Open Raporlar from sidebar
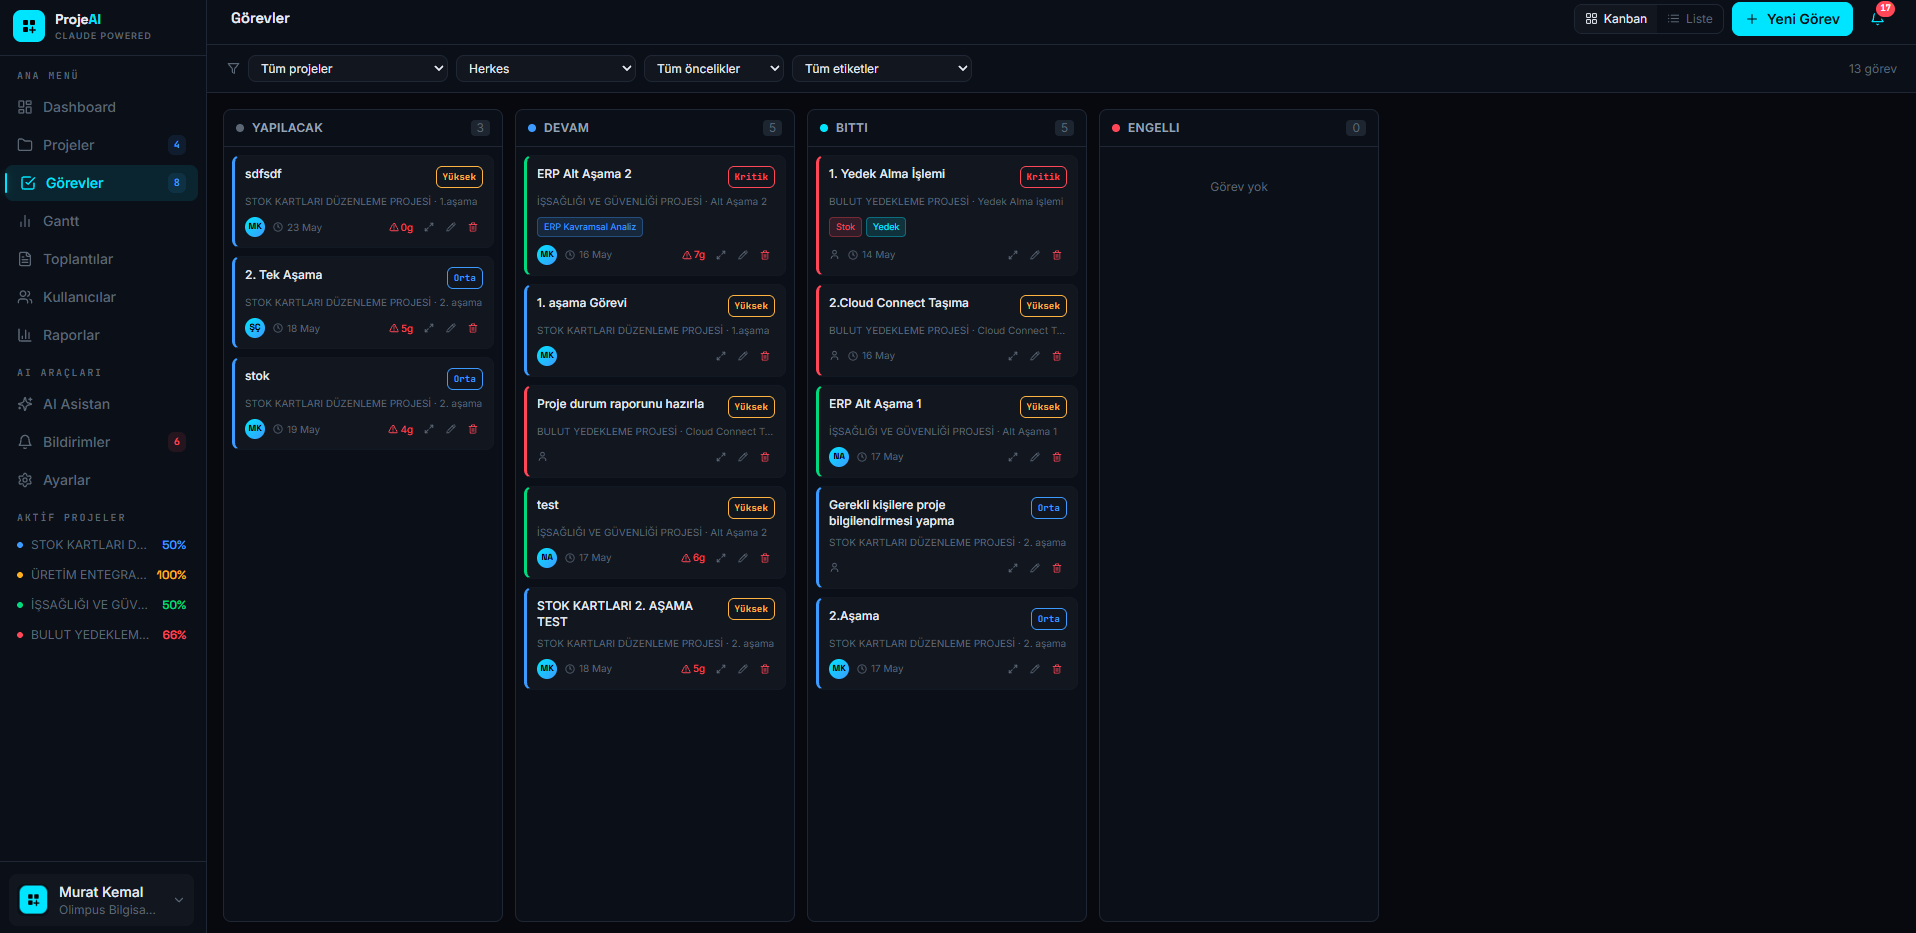The image size is (1916, 933). pos(102,335)
